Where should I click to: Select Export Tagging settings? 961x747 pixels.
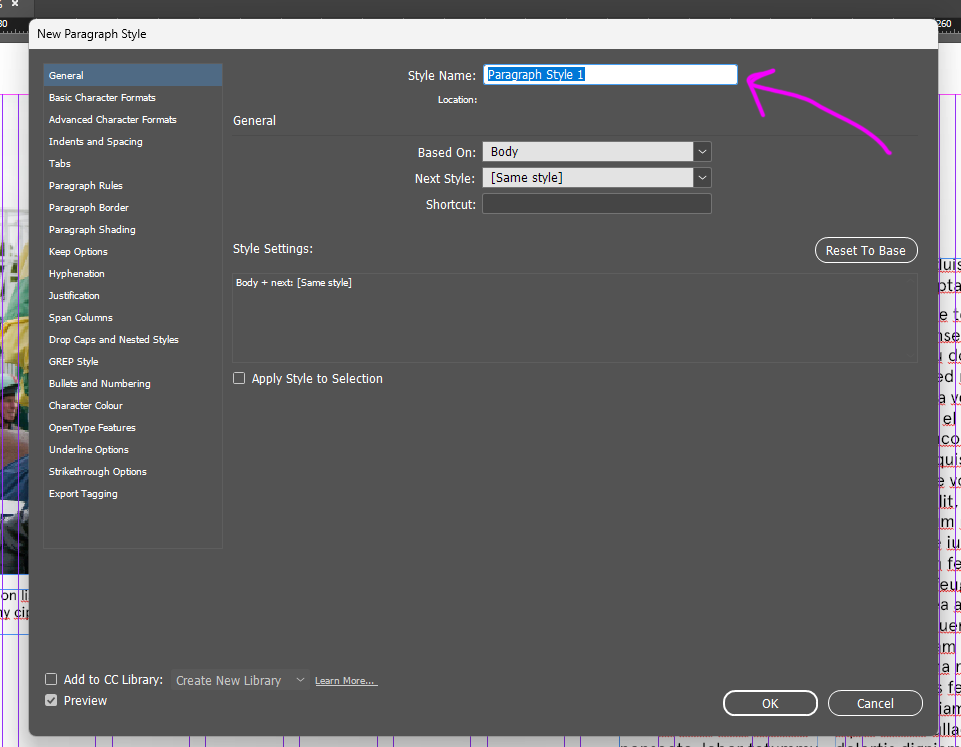(x=82, y=493)
